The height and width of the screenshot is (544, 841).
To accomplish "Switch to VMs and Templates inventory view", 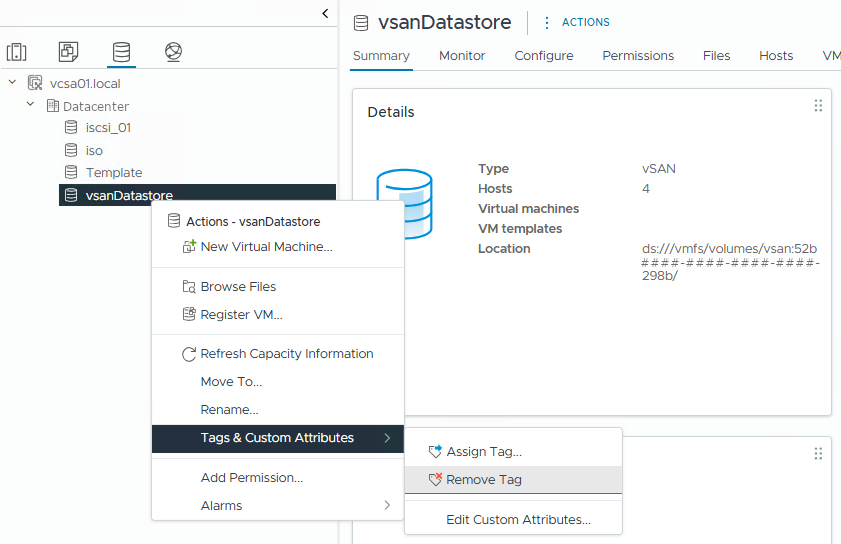I will coord(68,52).
